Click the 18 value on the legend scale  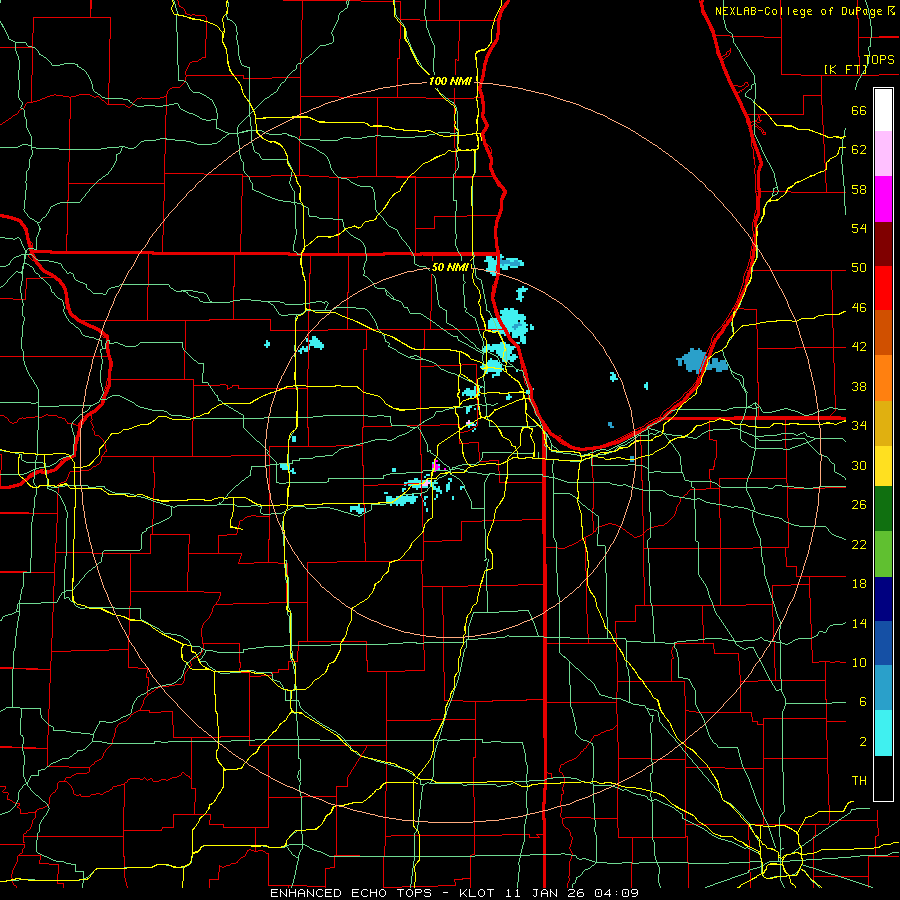click(x=859, y=584)
